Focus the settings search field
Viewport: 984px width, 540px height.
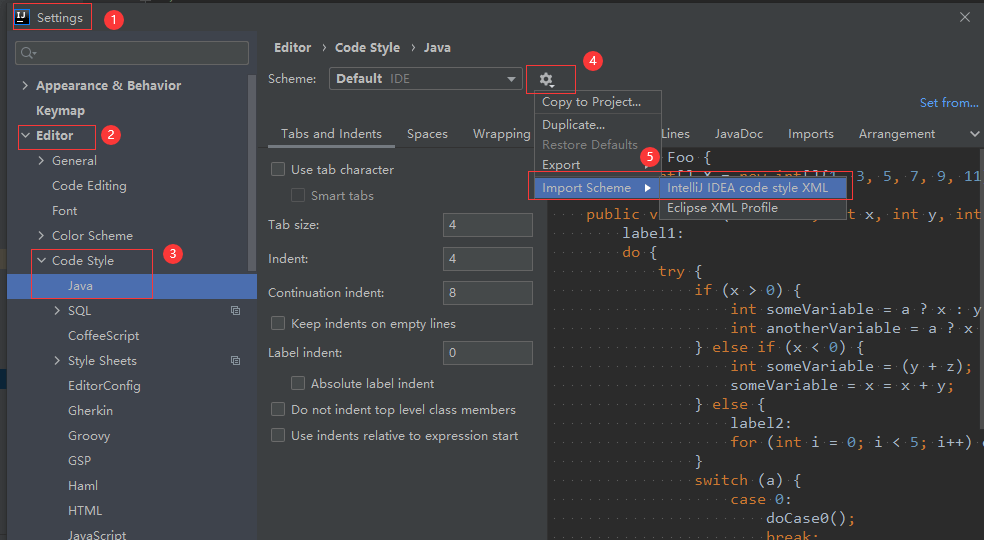click(132, 53)
